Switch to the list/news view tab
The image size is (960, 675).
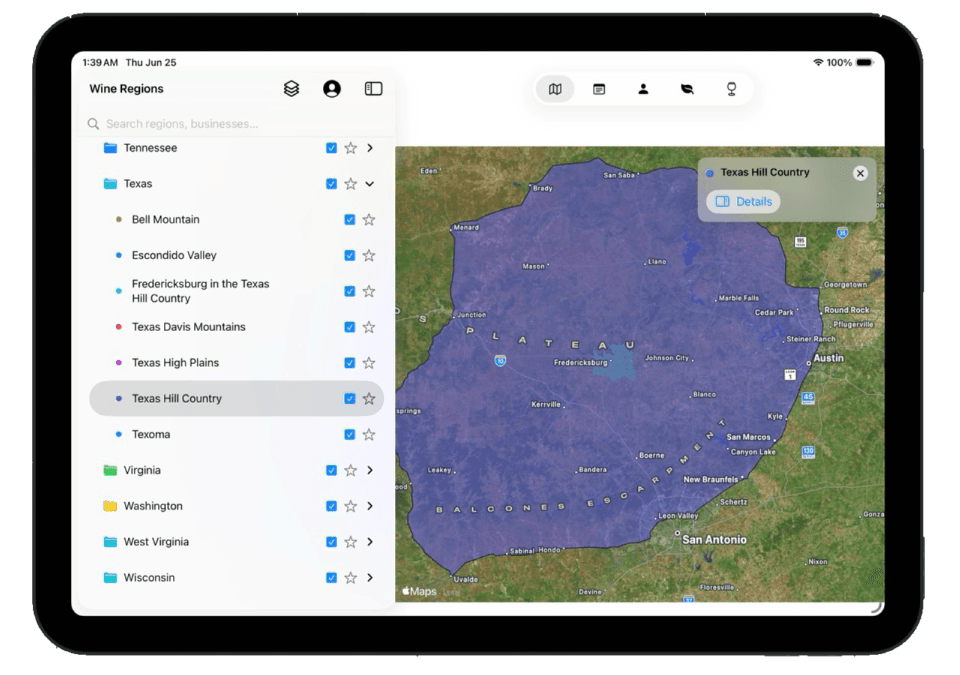599,89
